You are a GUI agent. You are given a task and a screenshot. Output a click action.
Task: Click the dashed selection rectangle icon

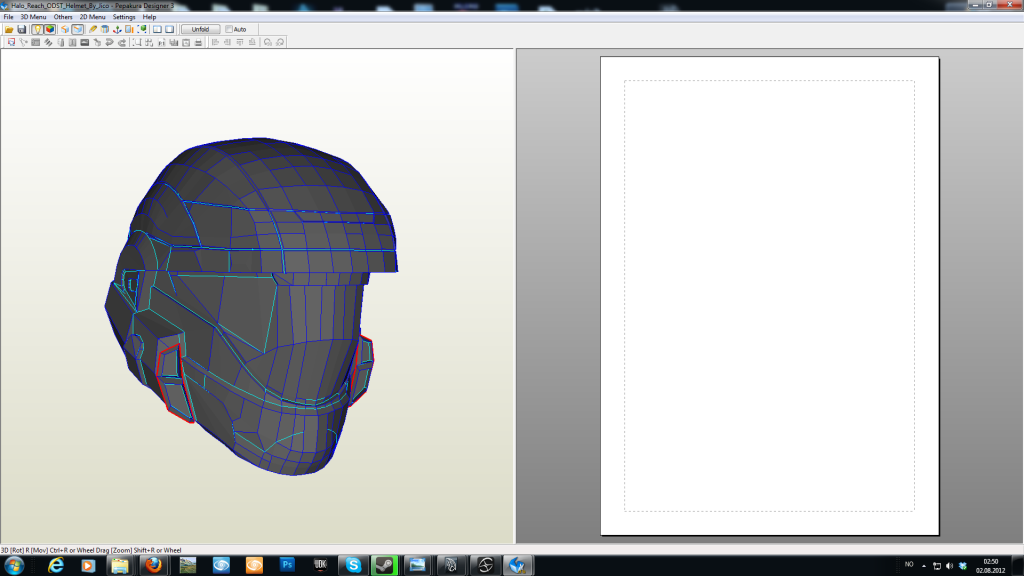(136, 42)
